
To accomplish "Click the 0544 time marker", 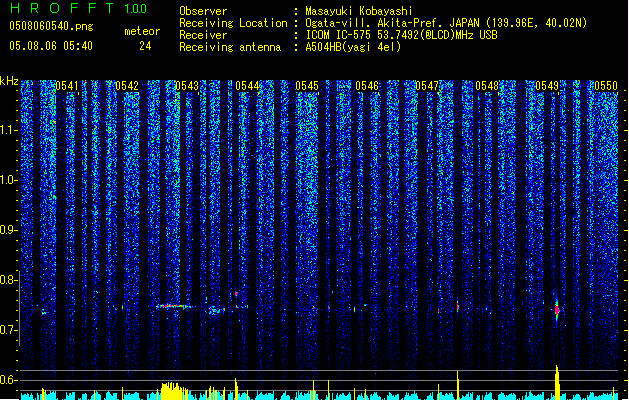I will coord(247,86).
